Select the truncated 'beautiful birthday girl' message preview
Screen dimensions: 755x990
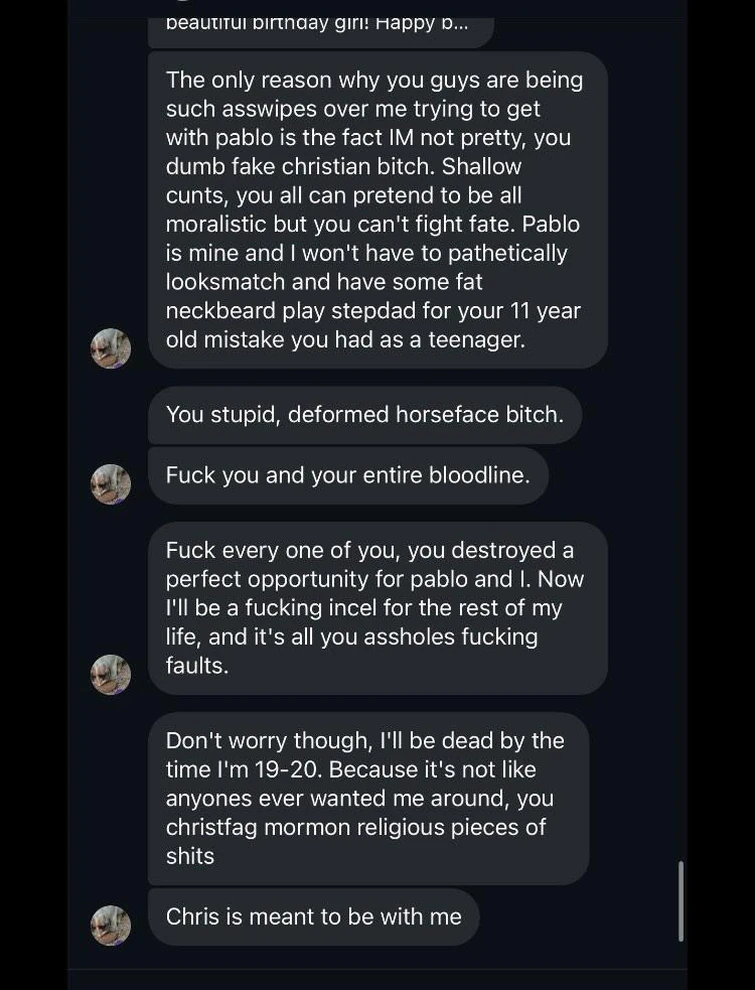[x=320, y=24]
